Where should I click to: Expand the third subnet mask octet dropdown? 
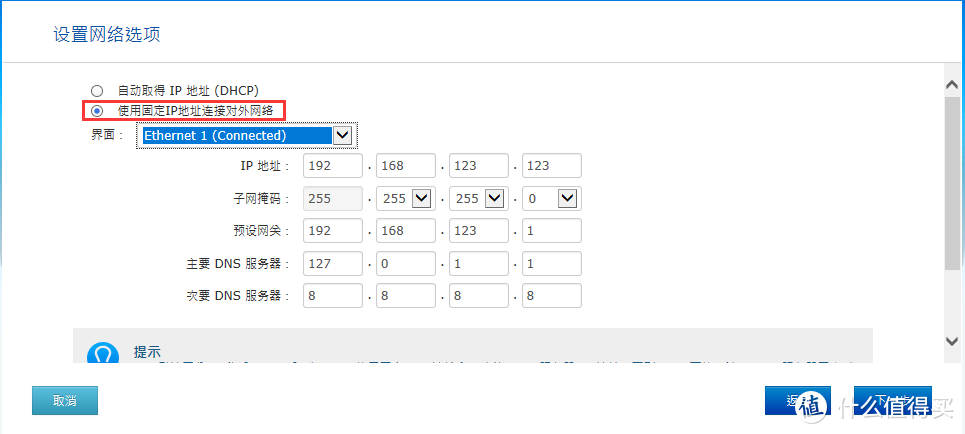494,199
